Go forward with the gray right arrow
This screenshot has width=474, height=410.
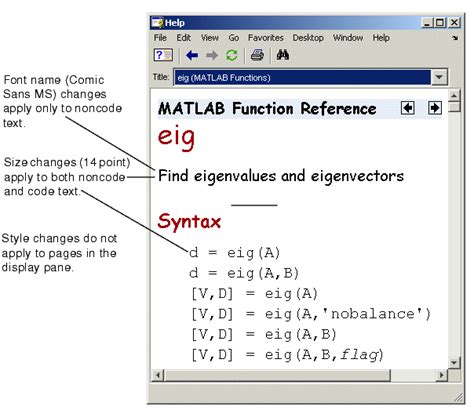click(x=212, y=55)
